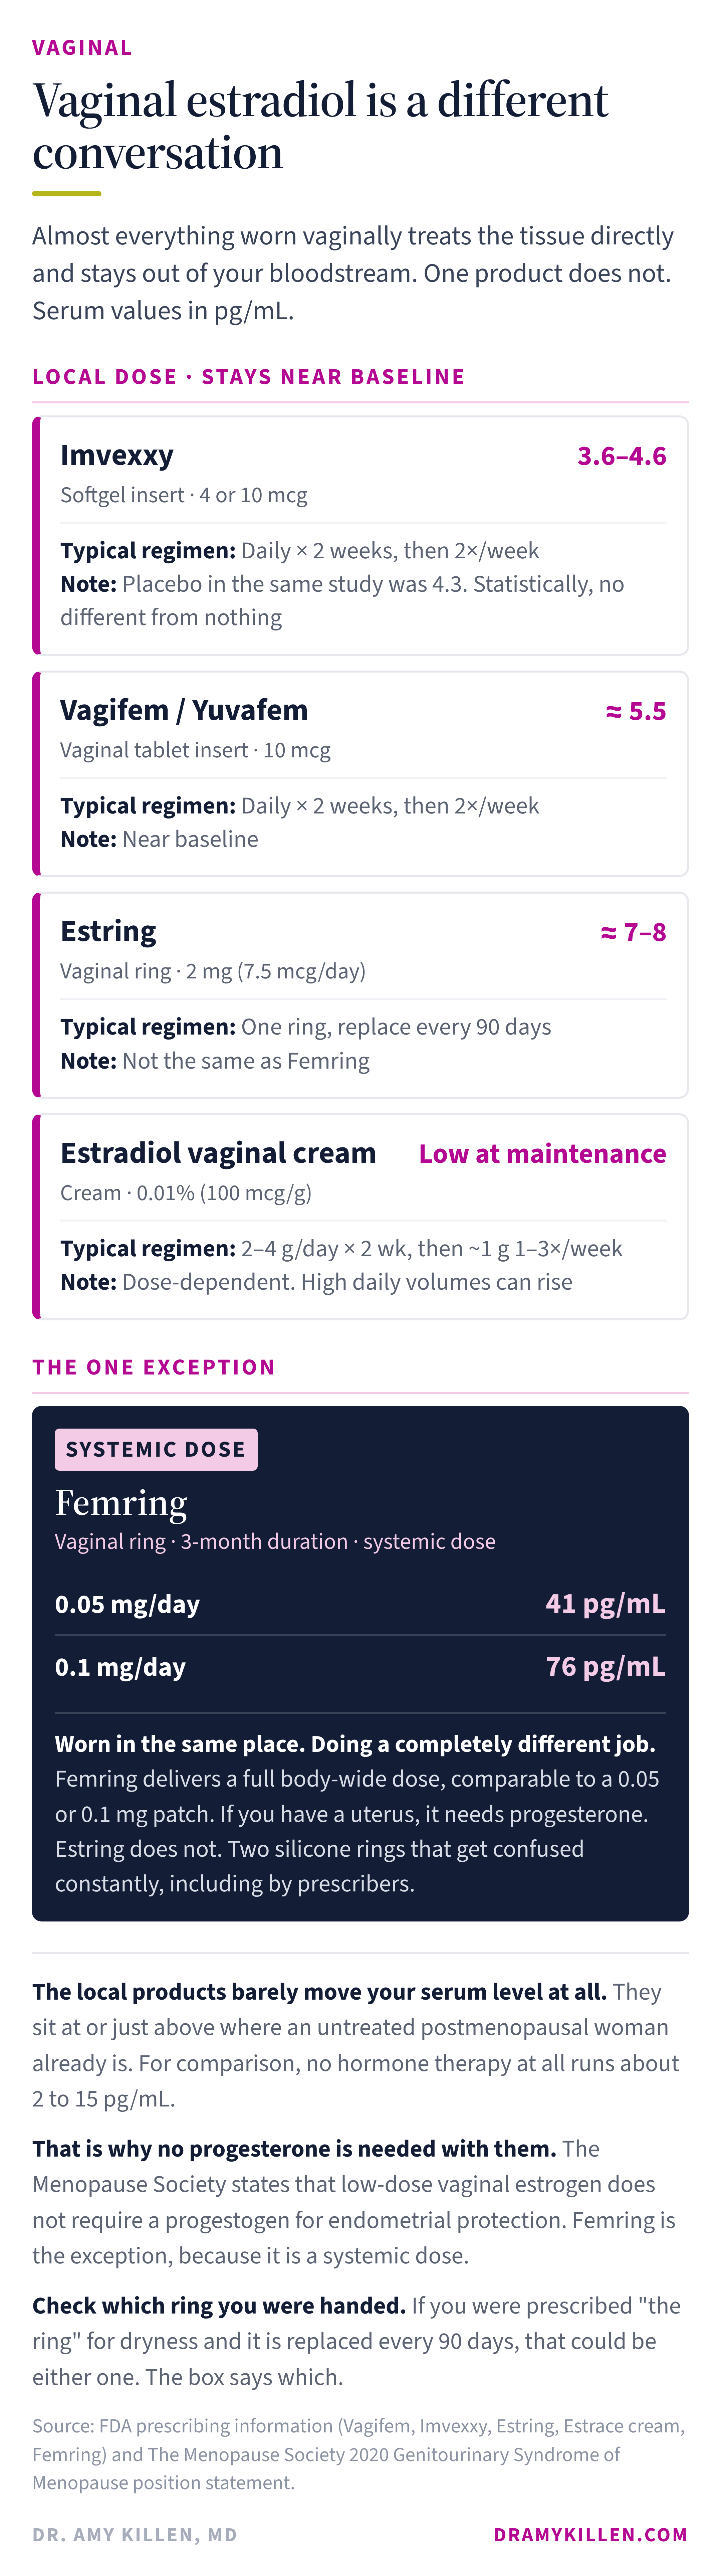Viewport: 721px width, 2576px height.
Task: Open the DRAMYKILLEN.COM link
Action: (591, 2535)
